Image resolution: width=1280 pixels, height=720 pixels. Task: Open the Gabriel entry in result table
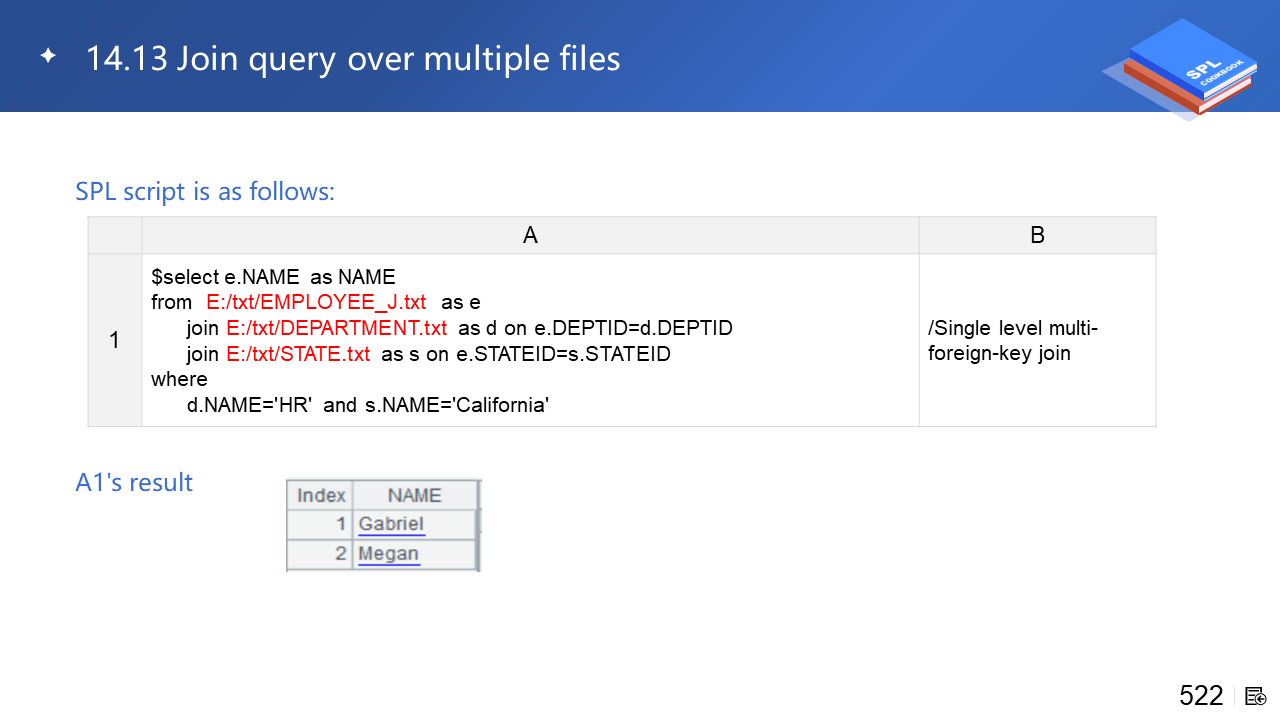[391, 524]
